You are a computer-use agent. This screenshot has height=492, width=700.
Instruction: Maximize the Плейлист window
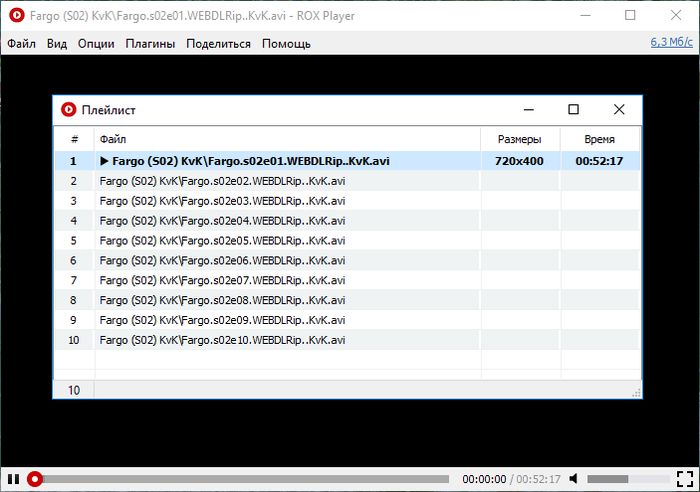[x=573, y=110]
